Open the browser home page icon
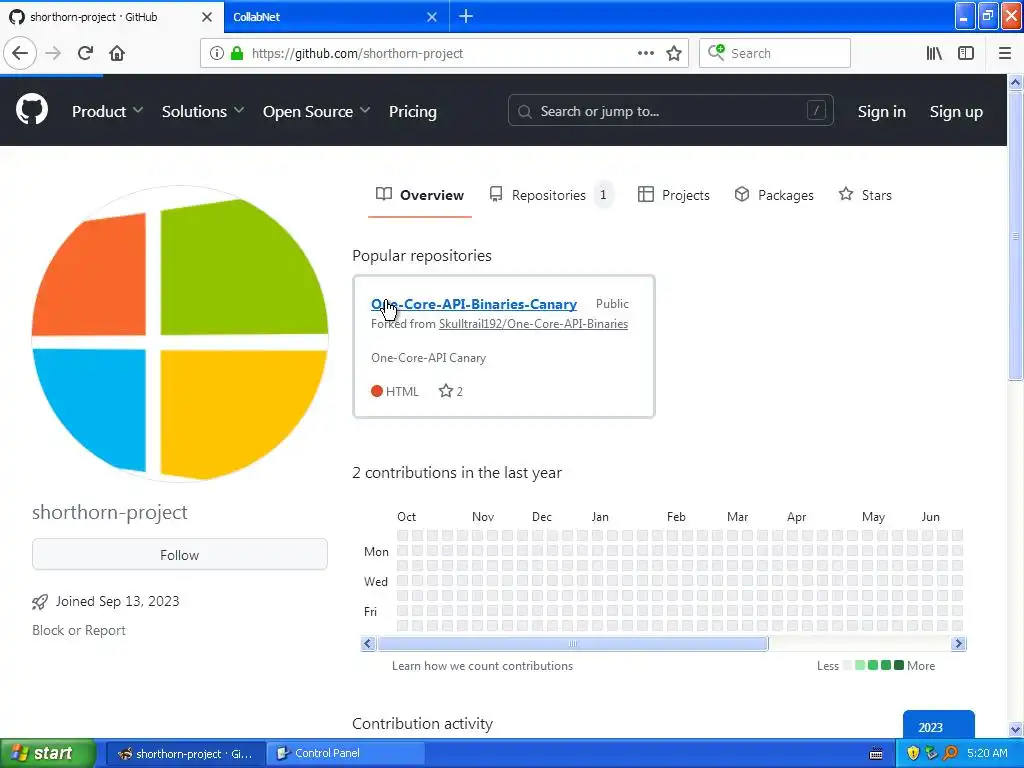 [x=117, y=53]
